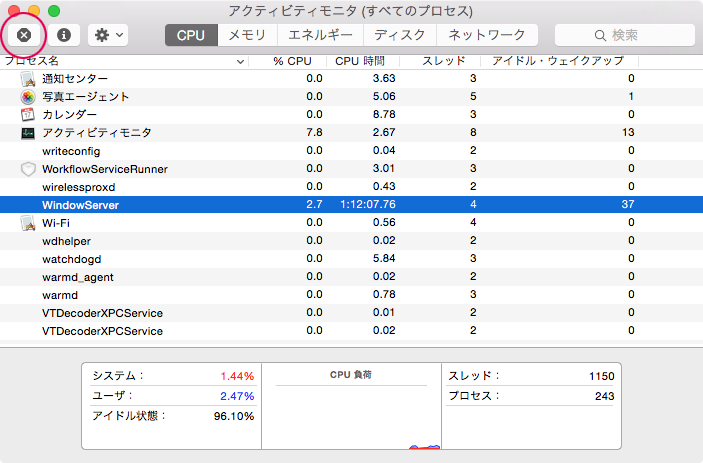Click the アイドル状態 96.10% value
Viewport: 703px width, 463px height.
click(x=234, y=416)
